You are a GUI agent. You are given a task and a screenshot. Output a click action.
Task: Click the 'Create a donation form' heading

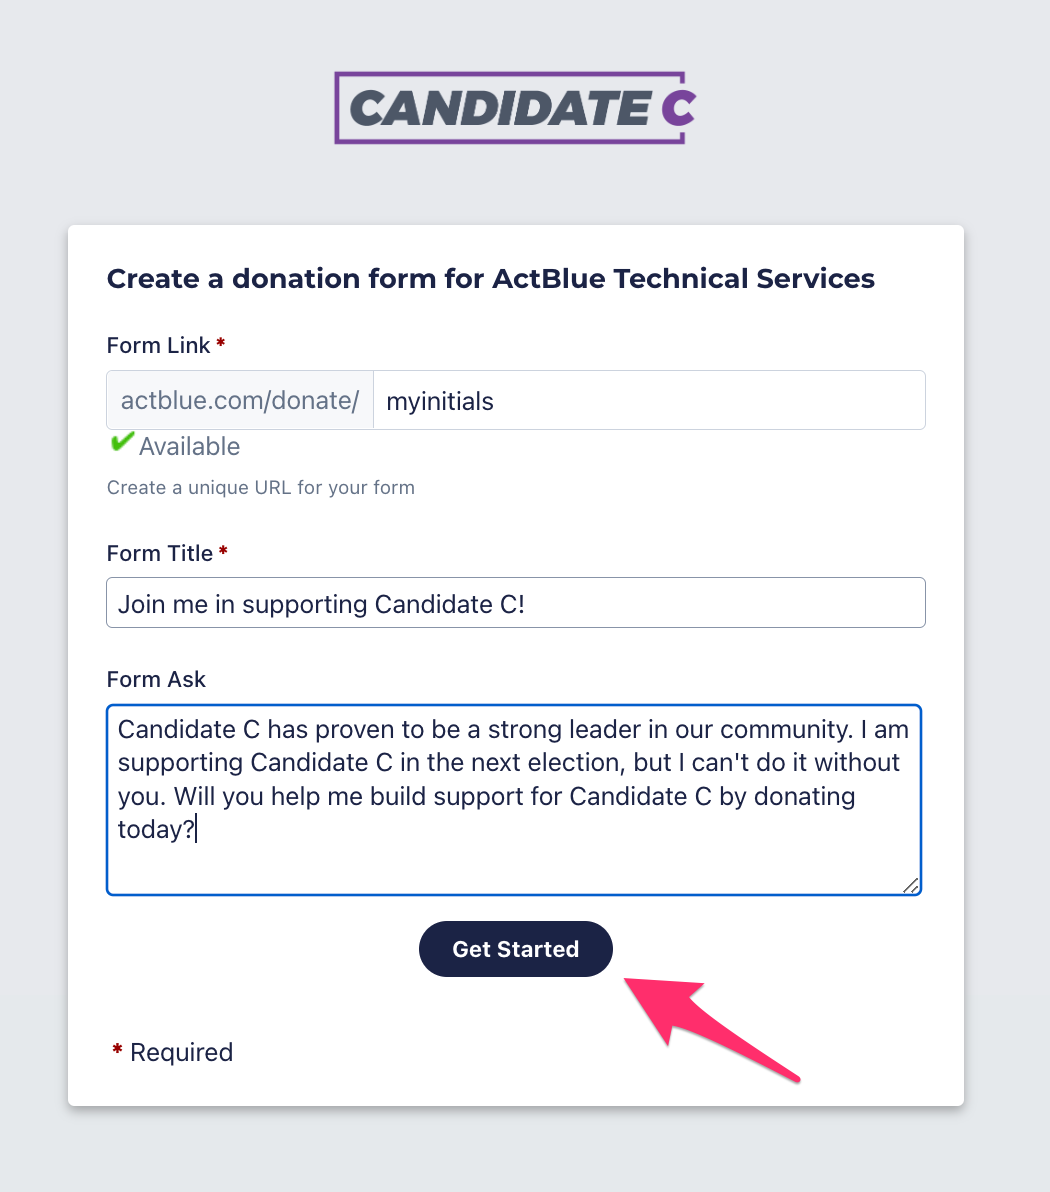(x=490, y=279)
